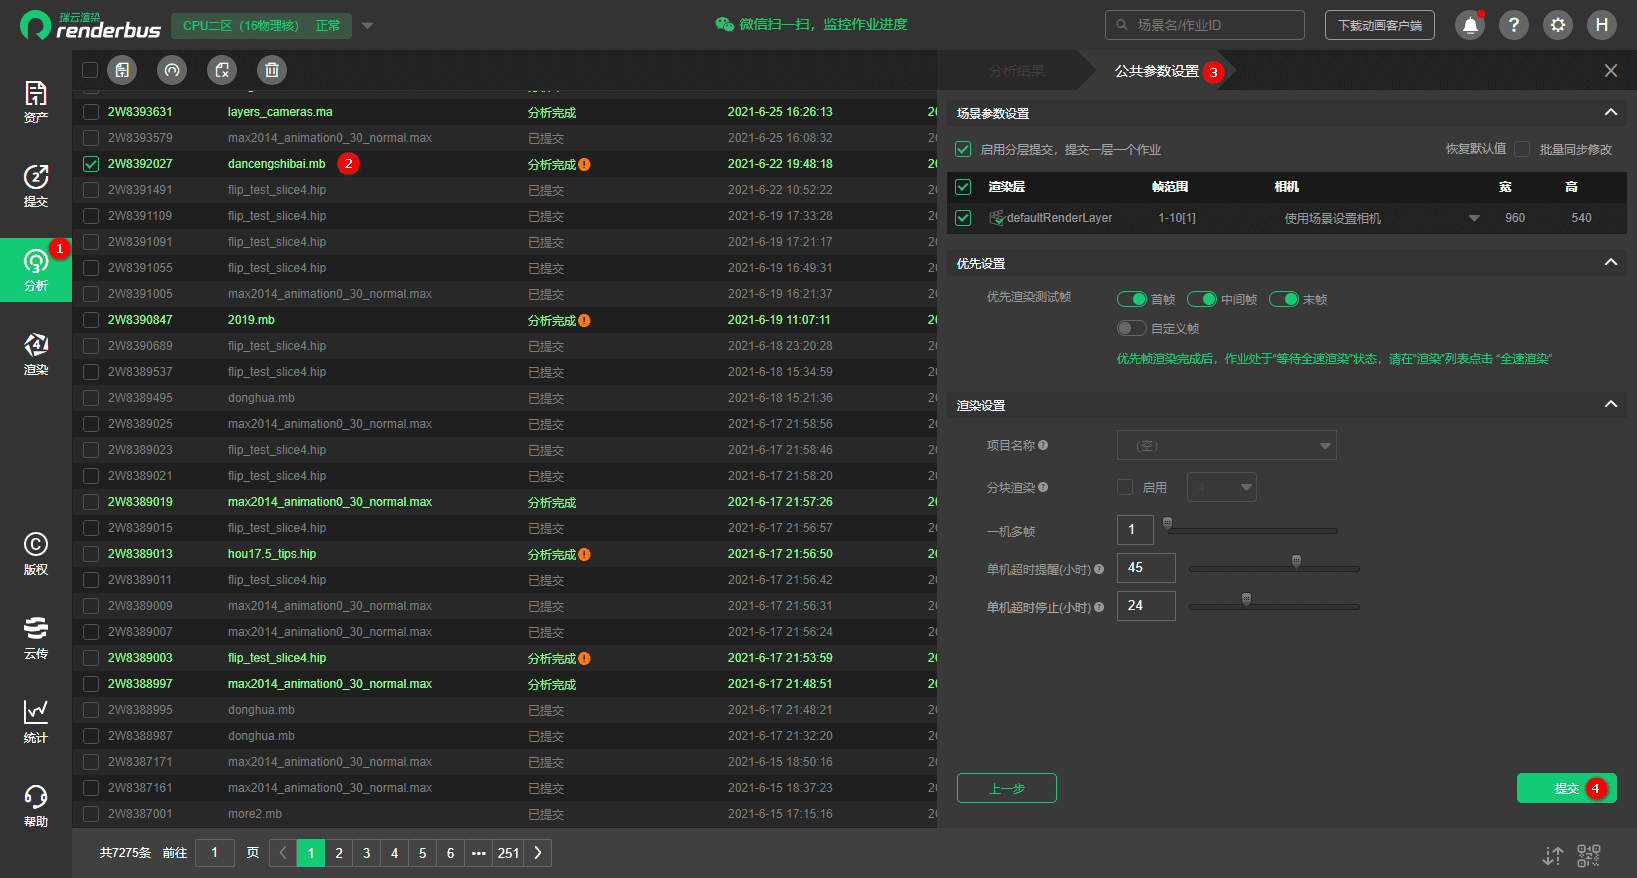The image size is (1637, 878).
Task: Enable the 自定义帧 custom frame toggle
Action: click(1132, 329)
